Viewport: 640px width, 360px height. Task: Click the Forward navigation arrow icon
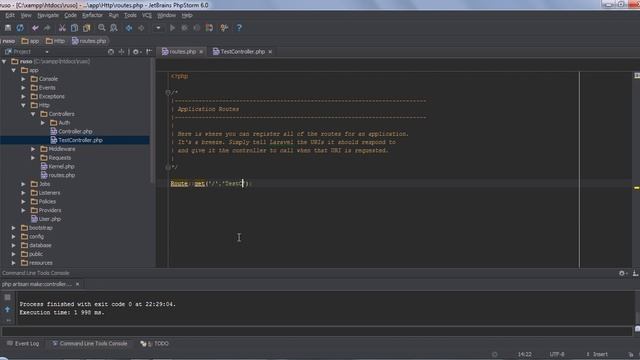point(141,28)
